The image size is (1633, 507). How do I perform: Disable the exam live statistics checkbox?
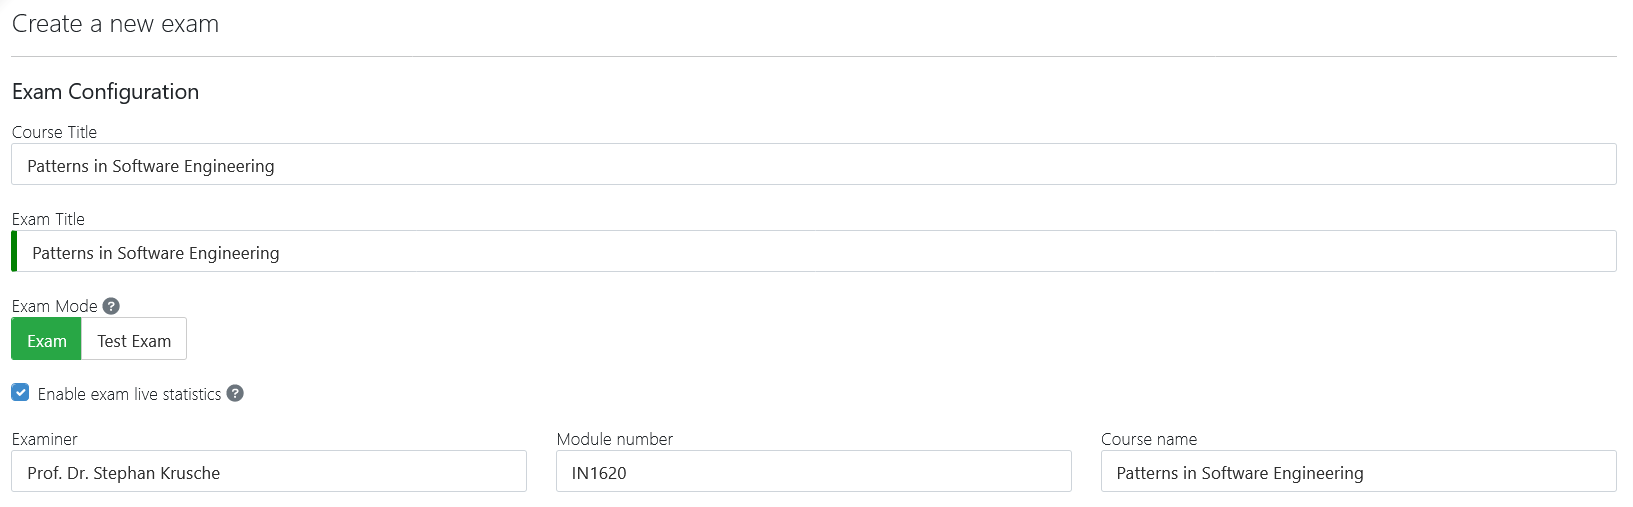[x=21, y=393]
